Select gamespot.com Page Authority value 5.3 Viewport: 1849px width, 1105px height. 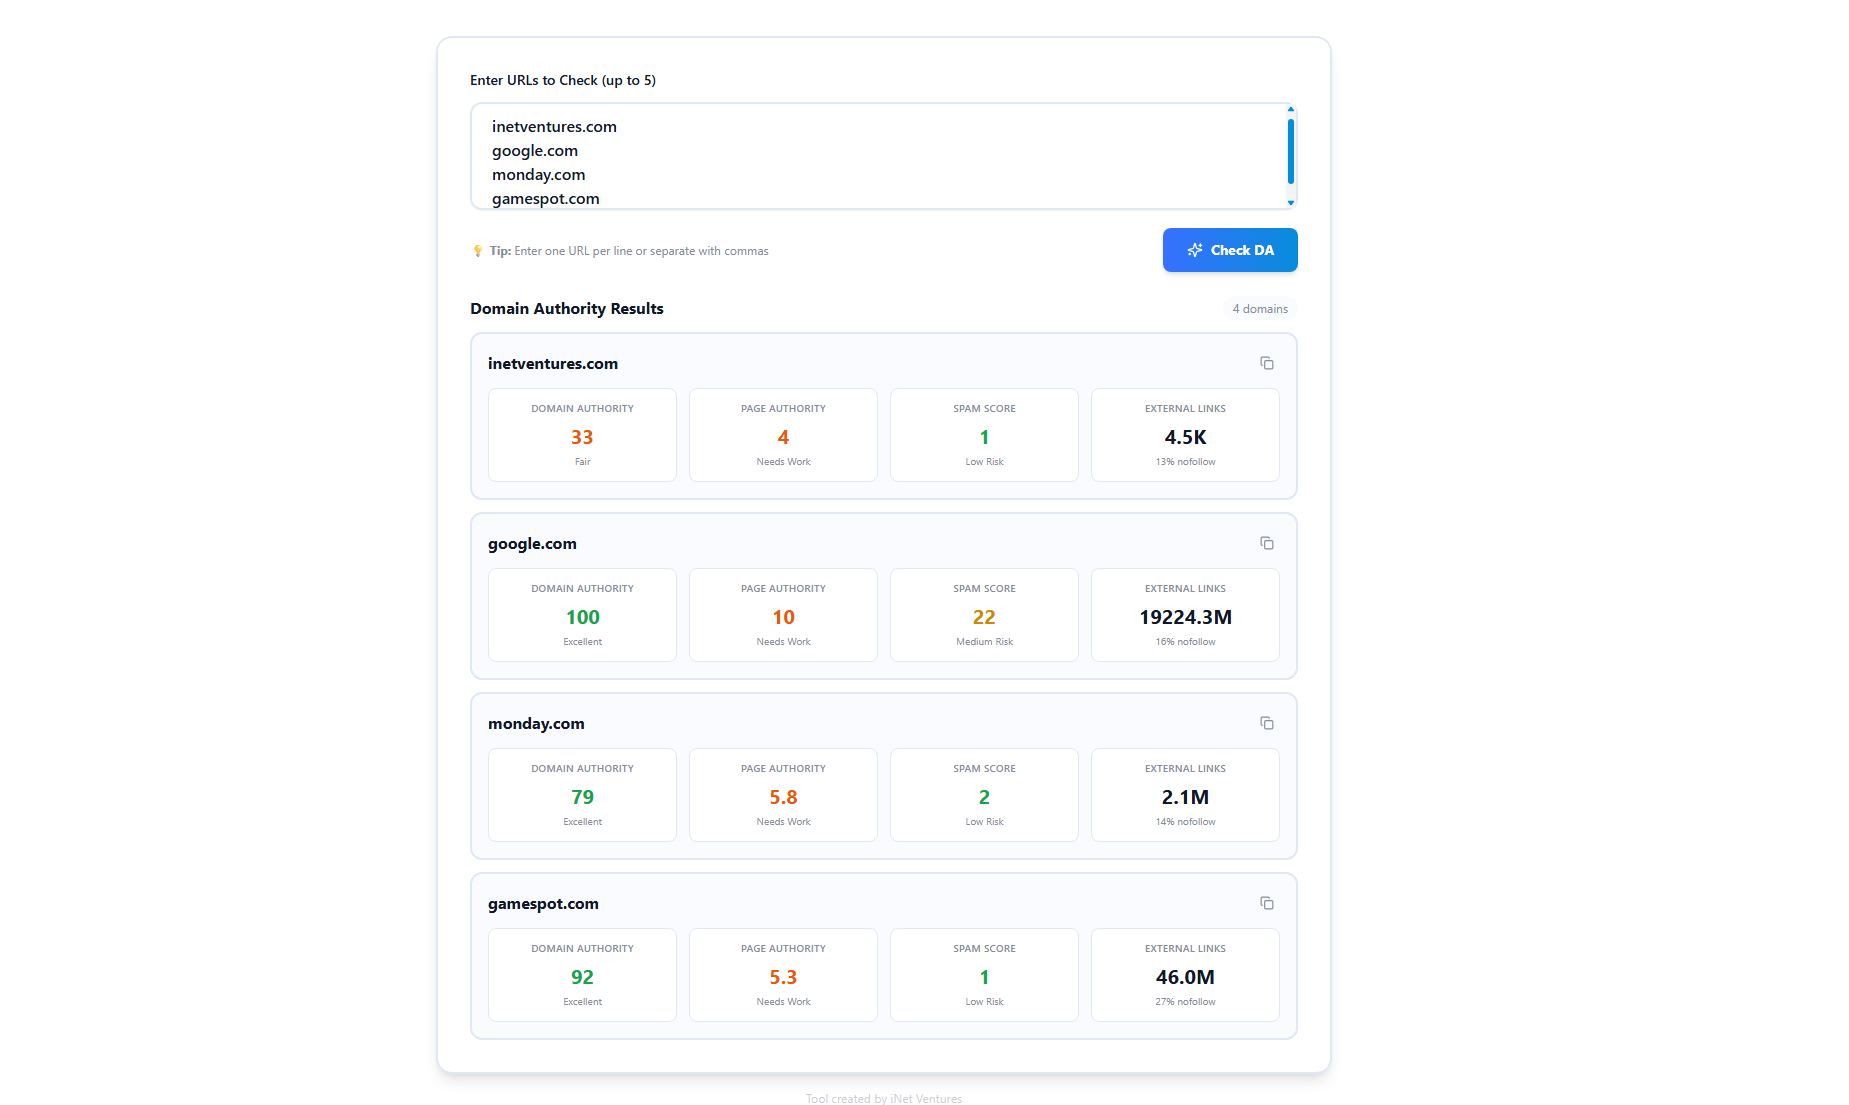coord(783,977)
